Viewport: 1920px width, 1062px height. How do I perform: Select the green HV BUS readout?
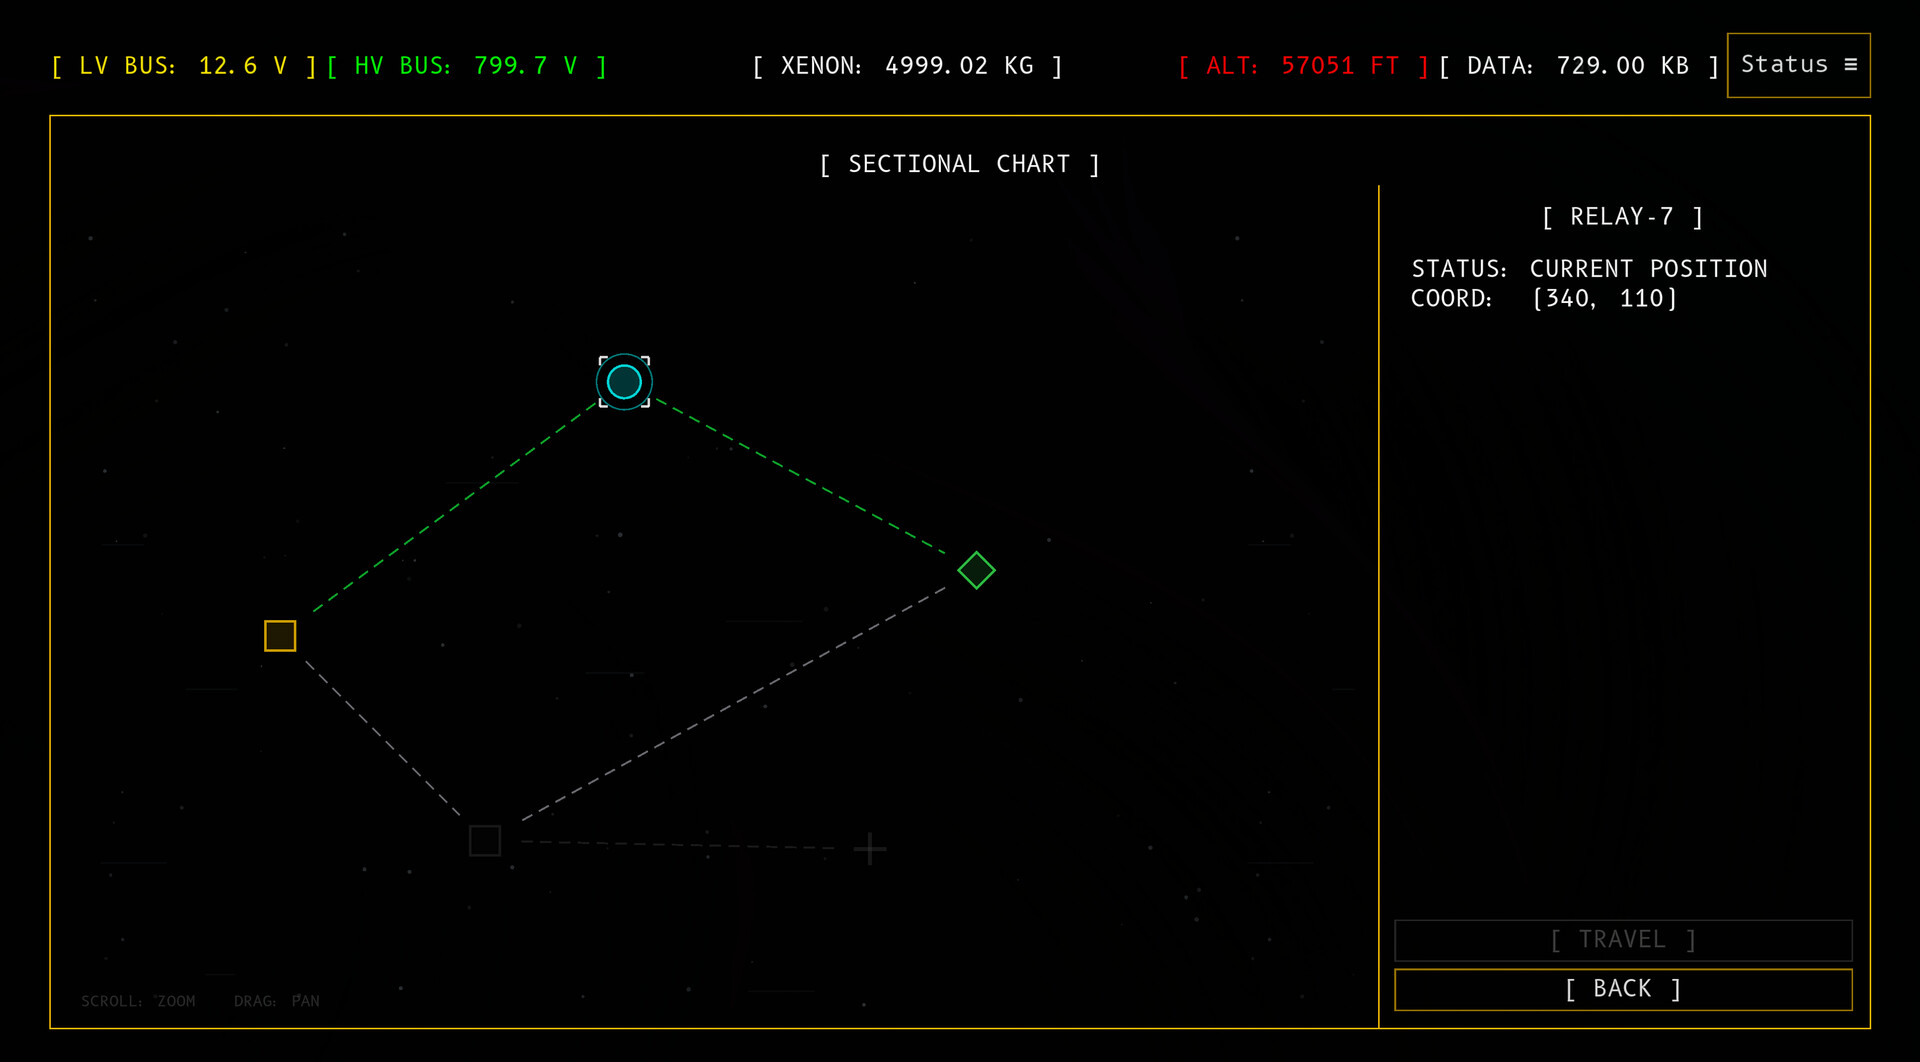(x=467, y=66)
